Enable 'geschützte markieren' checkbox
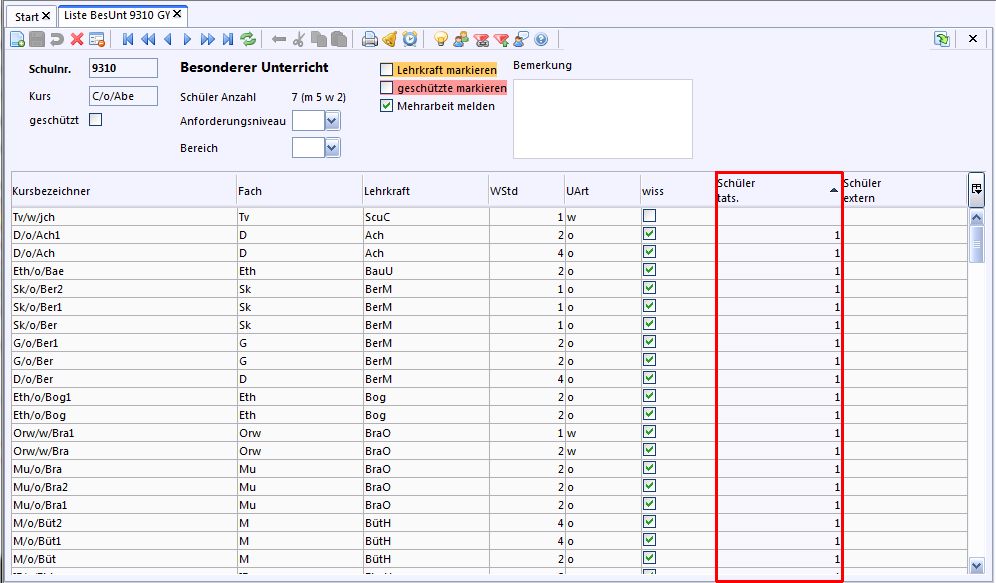The width and height of the screenshot is (996, 583). click(386, 87)
